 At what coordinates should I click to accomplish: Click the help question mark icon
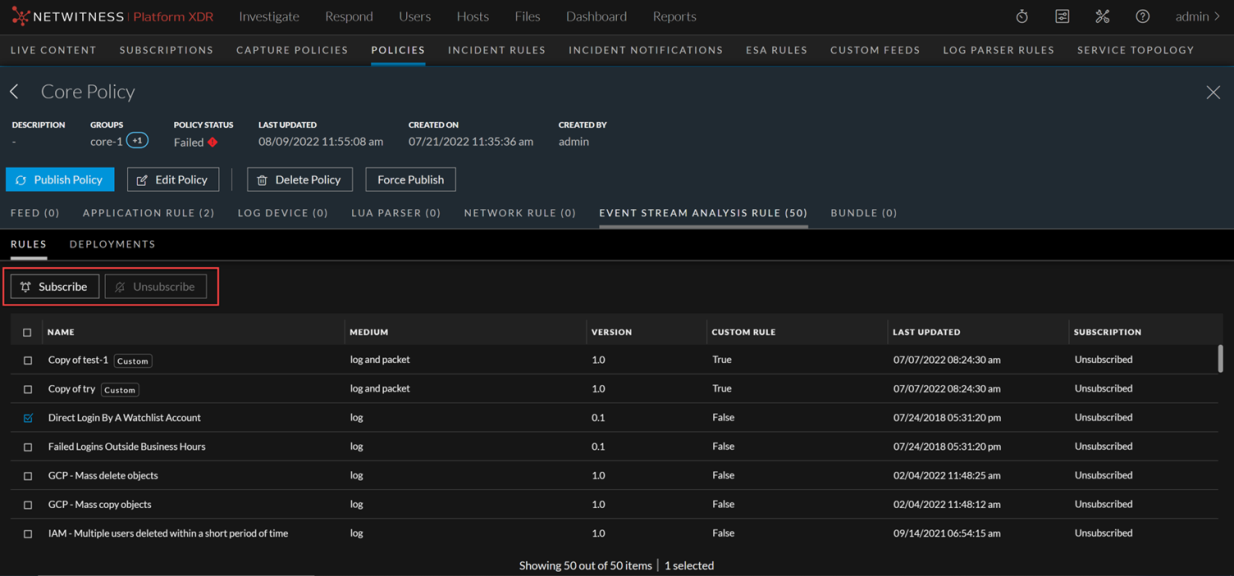pos(1142,17)
